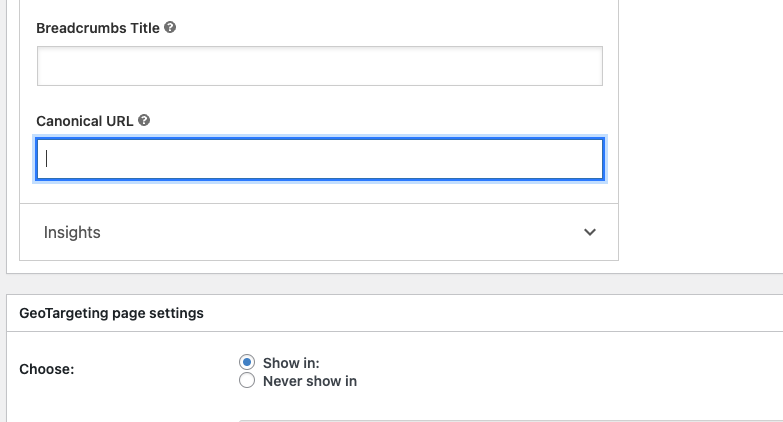Click into the Canonical URL input box

[x=319, y=159]
